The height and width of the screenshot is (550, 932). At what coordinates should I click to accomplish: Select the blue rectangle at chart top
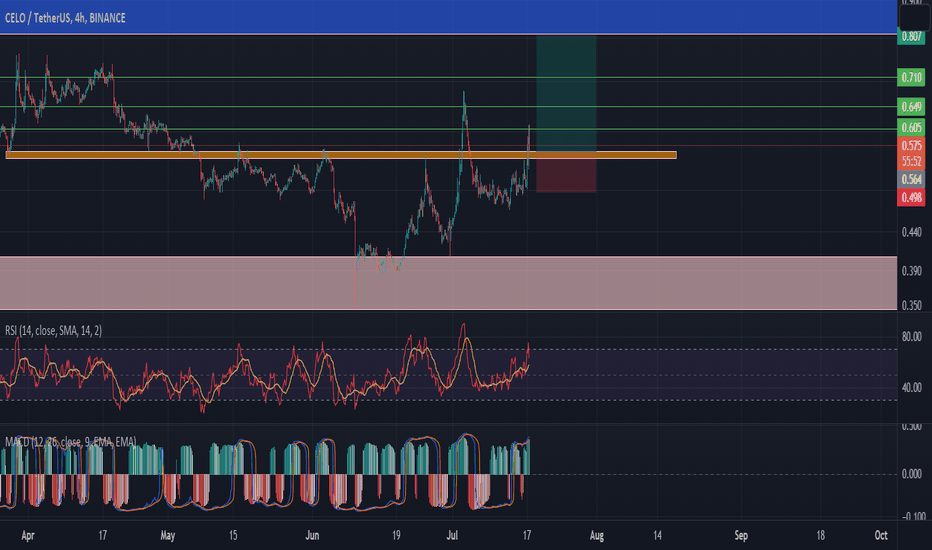[x=448, y=17]
